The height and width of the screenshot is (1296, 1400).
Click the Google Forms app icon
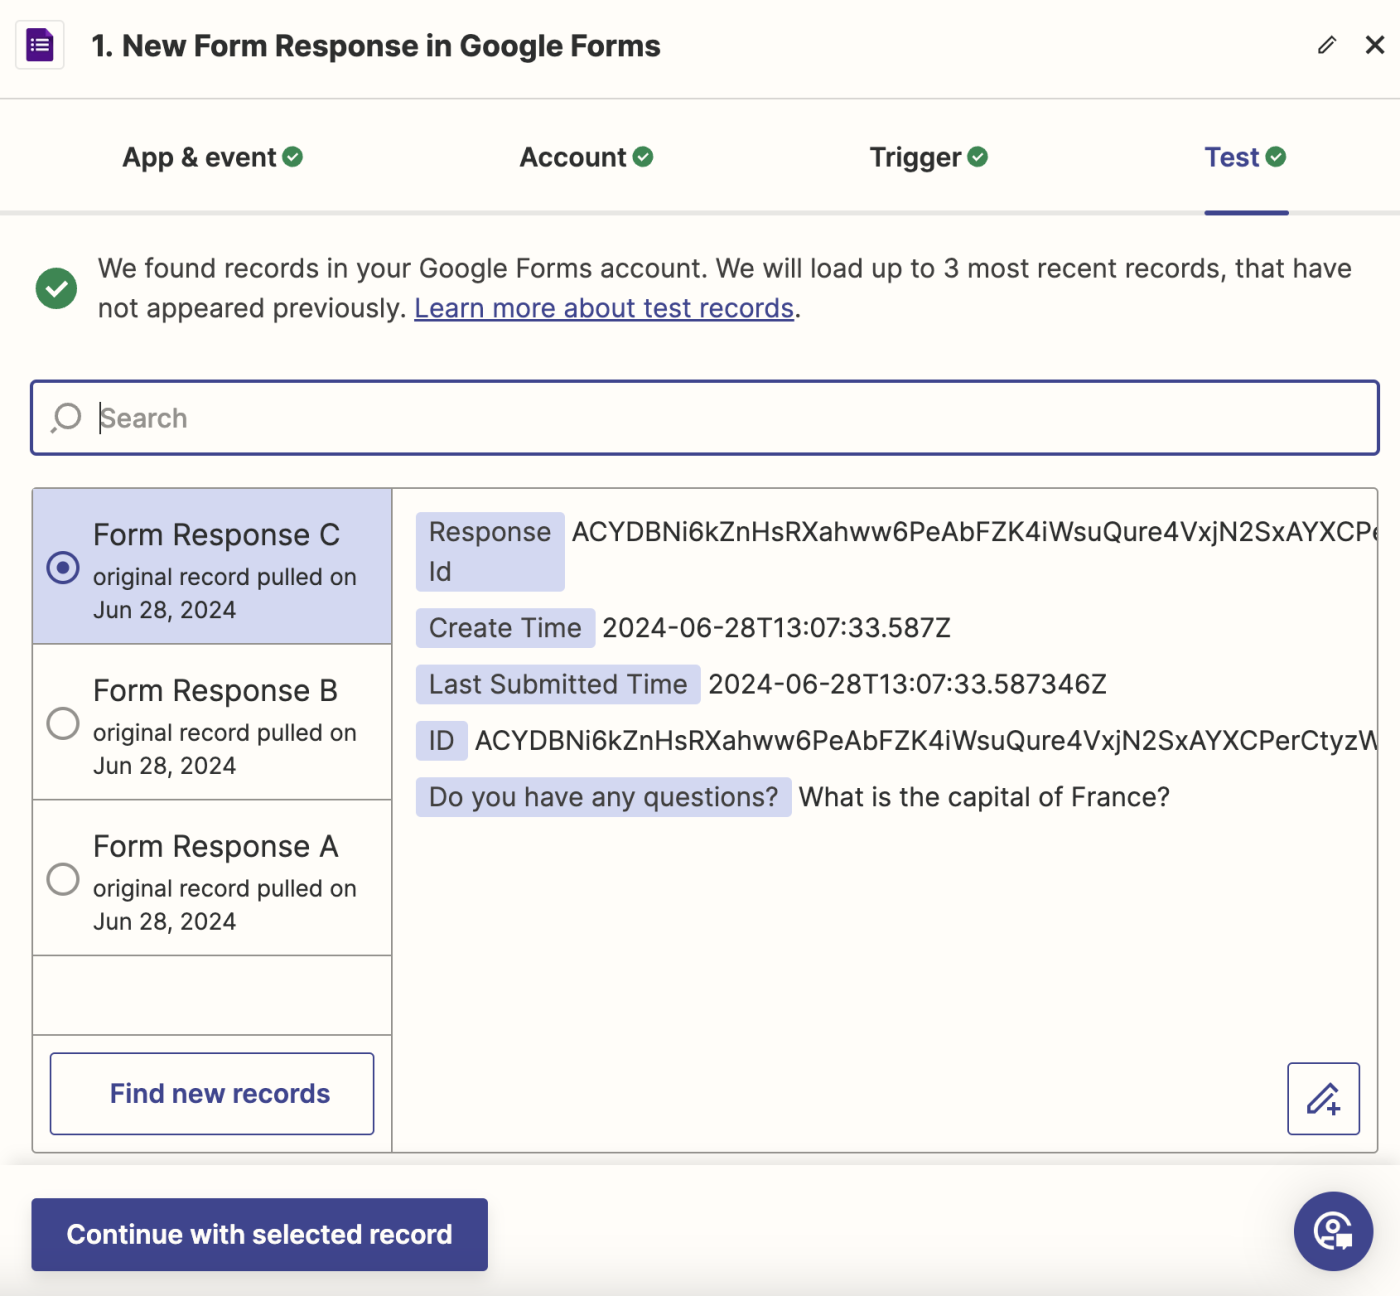tap(40, 45)
